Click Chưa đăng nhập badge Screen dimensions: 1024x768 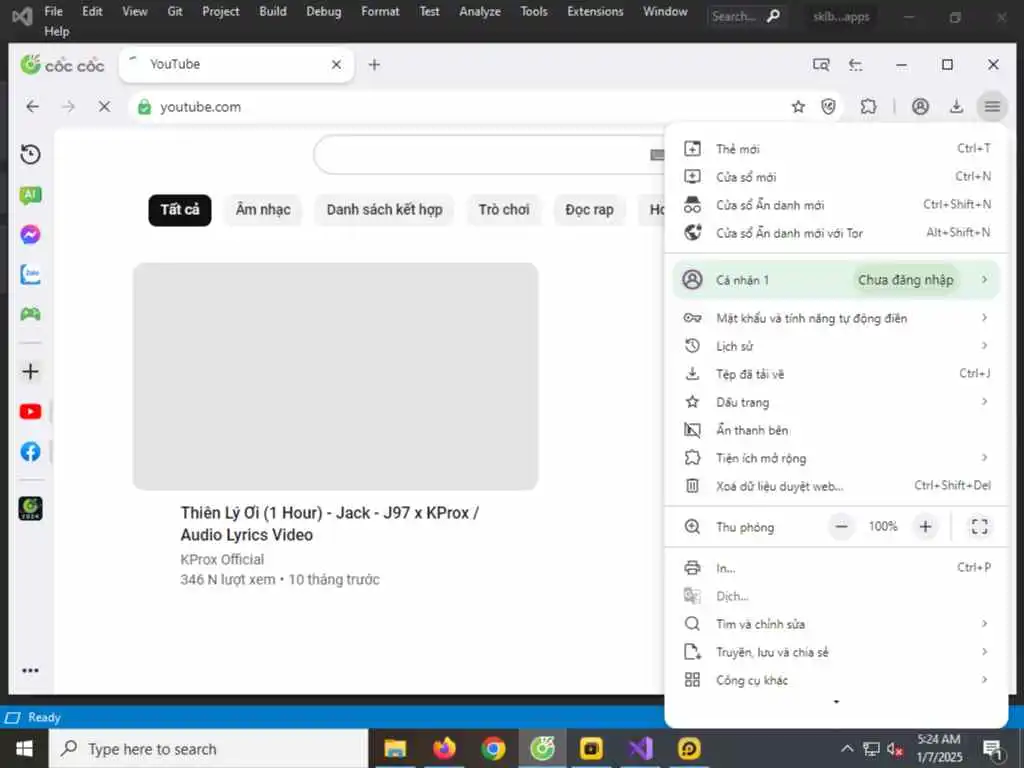click(x=905, y=280)
